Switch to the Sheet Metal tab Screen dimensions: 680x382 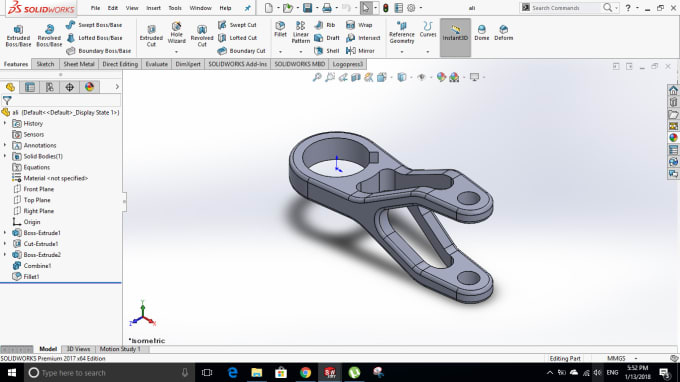click(78, 64)
